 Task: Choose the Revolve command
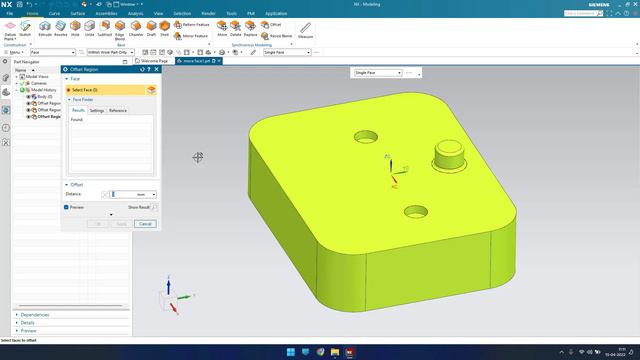[60, 29]
